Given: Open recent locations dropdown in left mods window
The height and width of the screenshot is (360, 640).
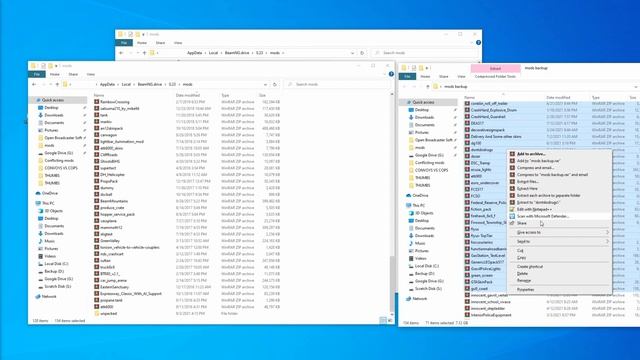Looking at the screenshot, I should pos(51,84).
